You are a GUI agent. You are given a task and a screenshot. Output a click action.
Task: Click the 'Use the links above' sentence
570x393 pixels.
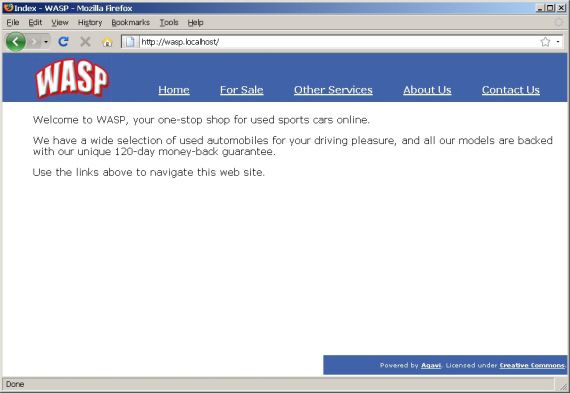click(x=149, y=172)
